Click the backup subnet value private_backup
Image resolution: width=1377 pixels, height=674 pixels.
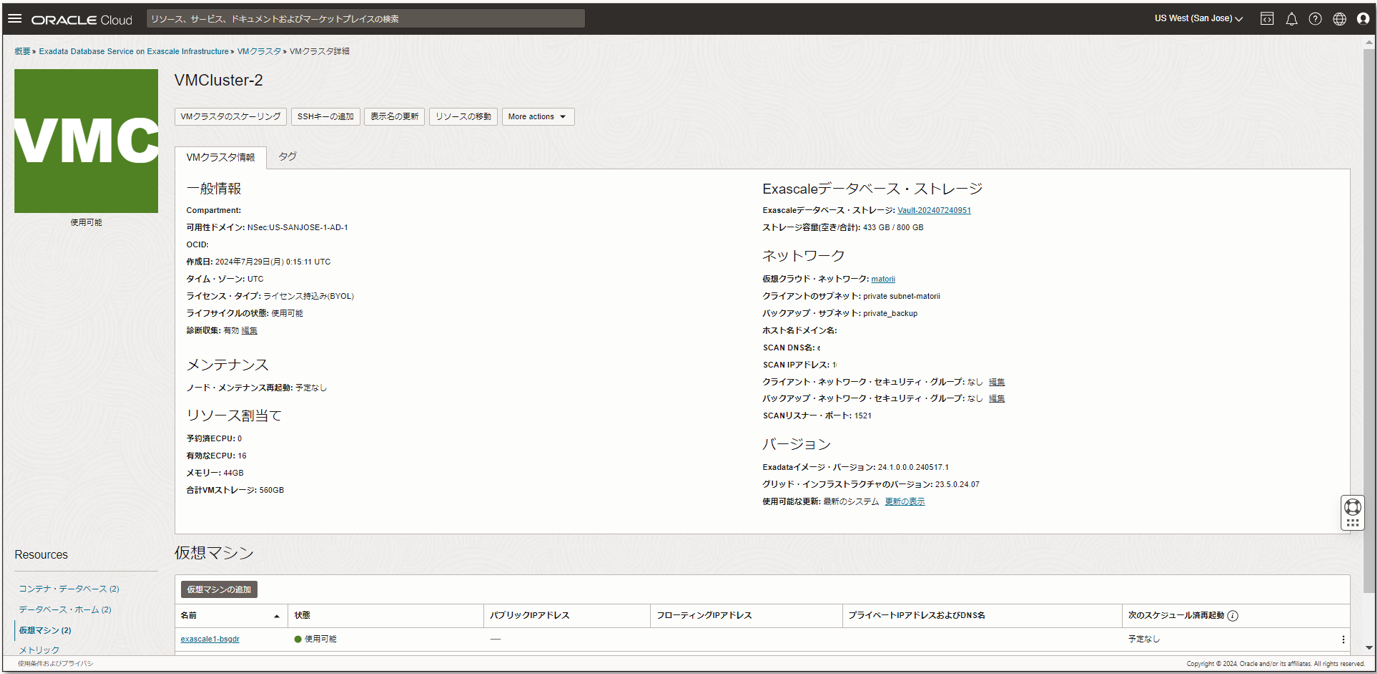[x=890, y=314]
